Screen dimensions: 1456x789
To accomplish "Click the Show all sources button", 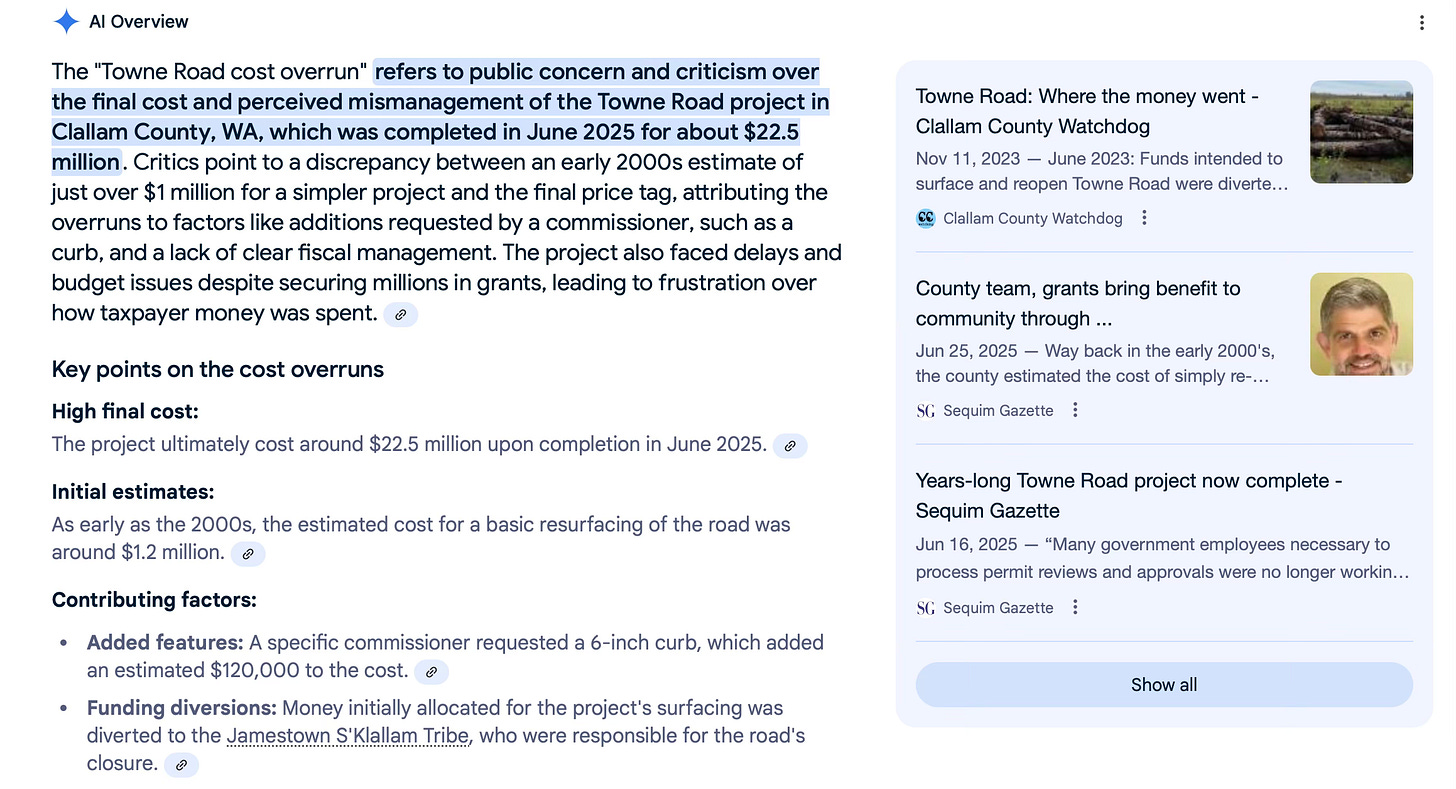I will [x=1164, y=685].
